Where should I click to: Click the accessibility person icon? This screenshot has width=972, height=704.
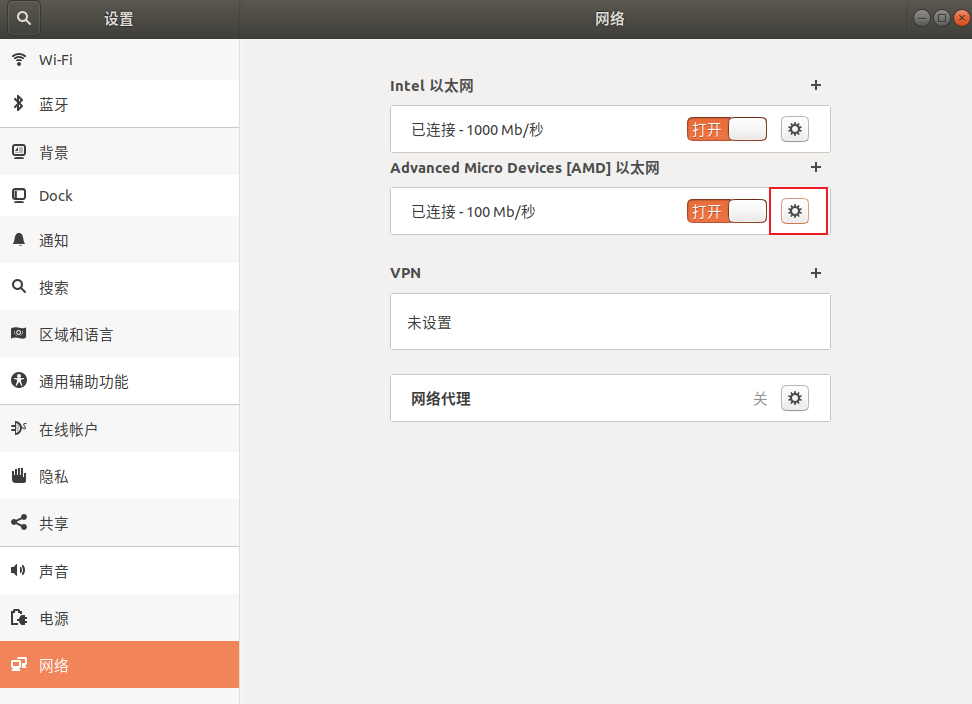19,380
